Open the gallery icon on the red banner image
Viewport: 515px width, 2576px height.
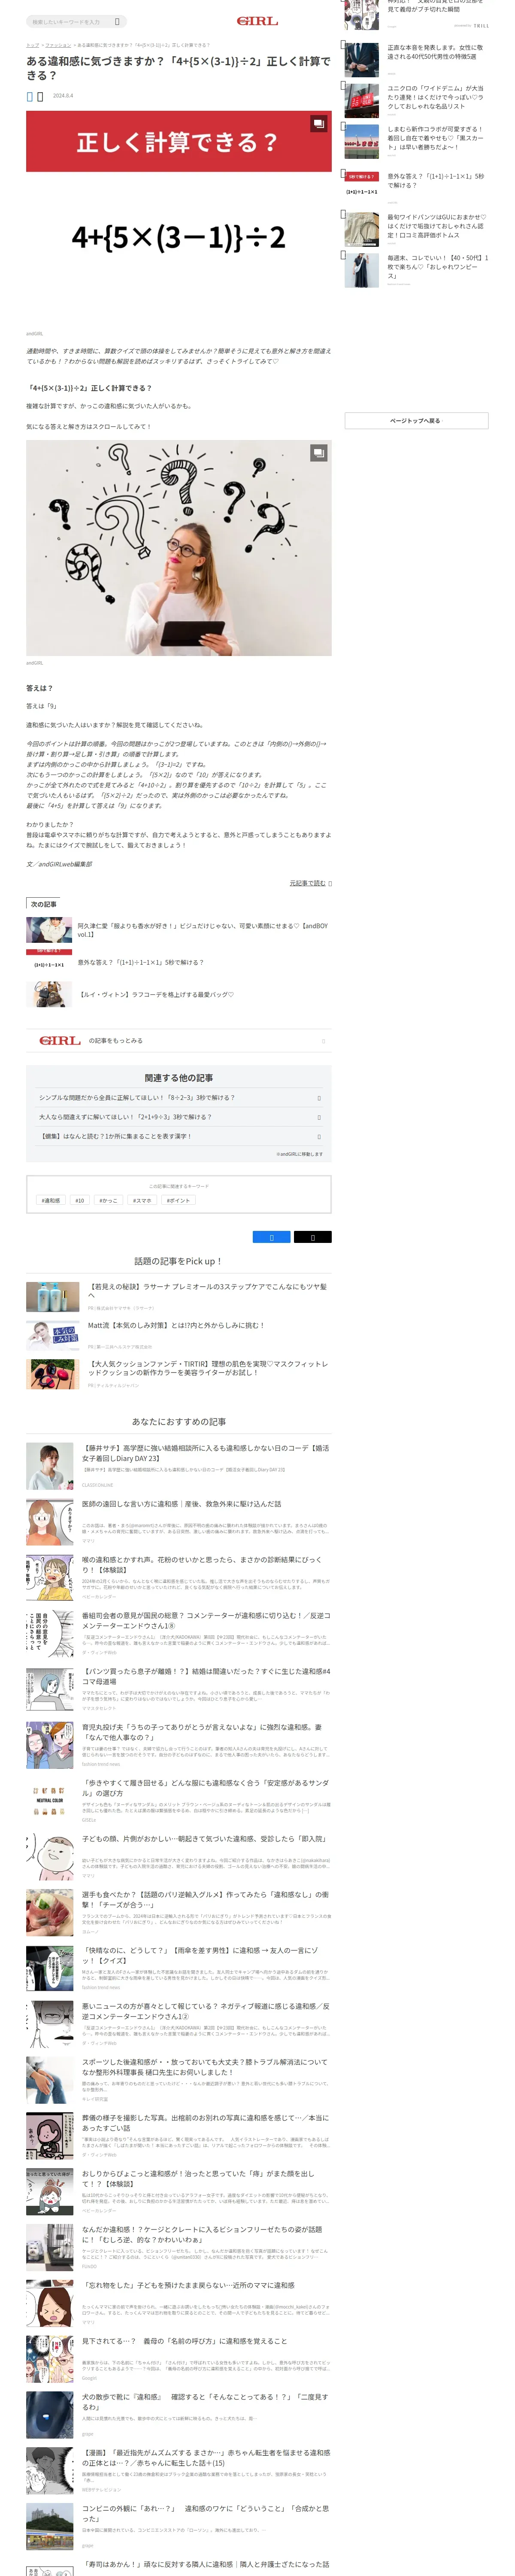point(318,124)
